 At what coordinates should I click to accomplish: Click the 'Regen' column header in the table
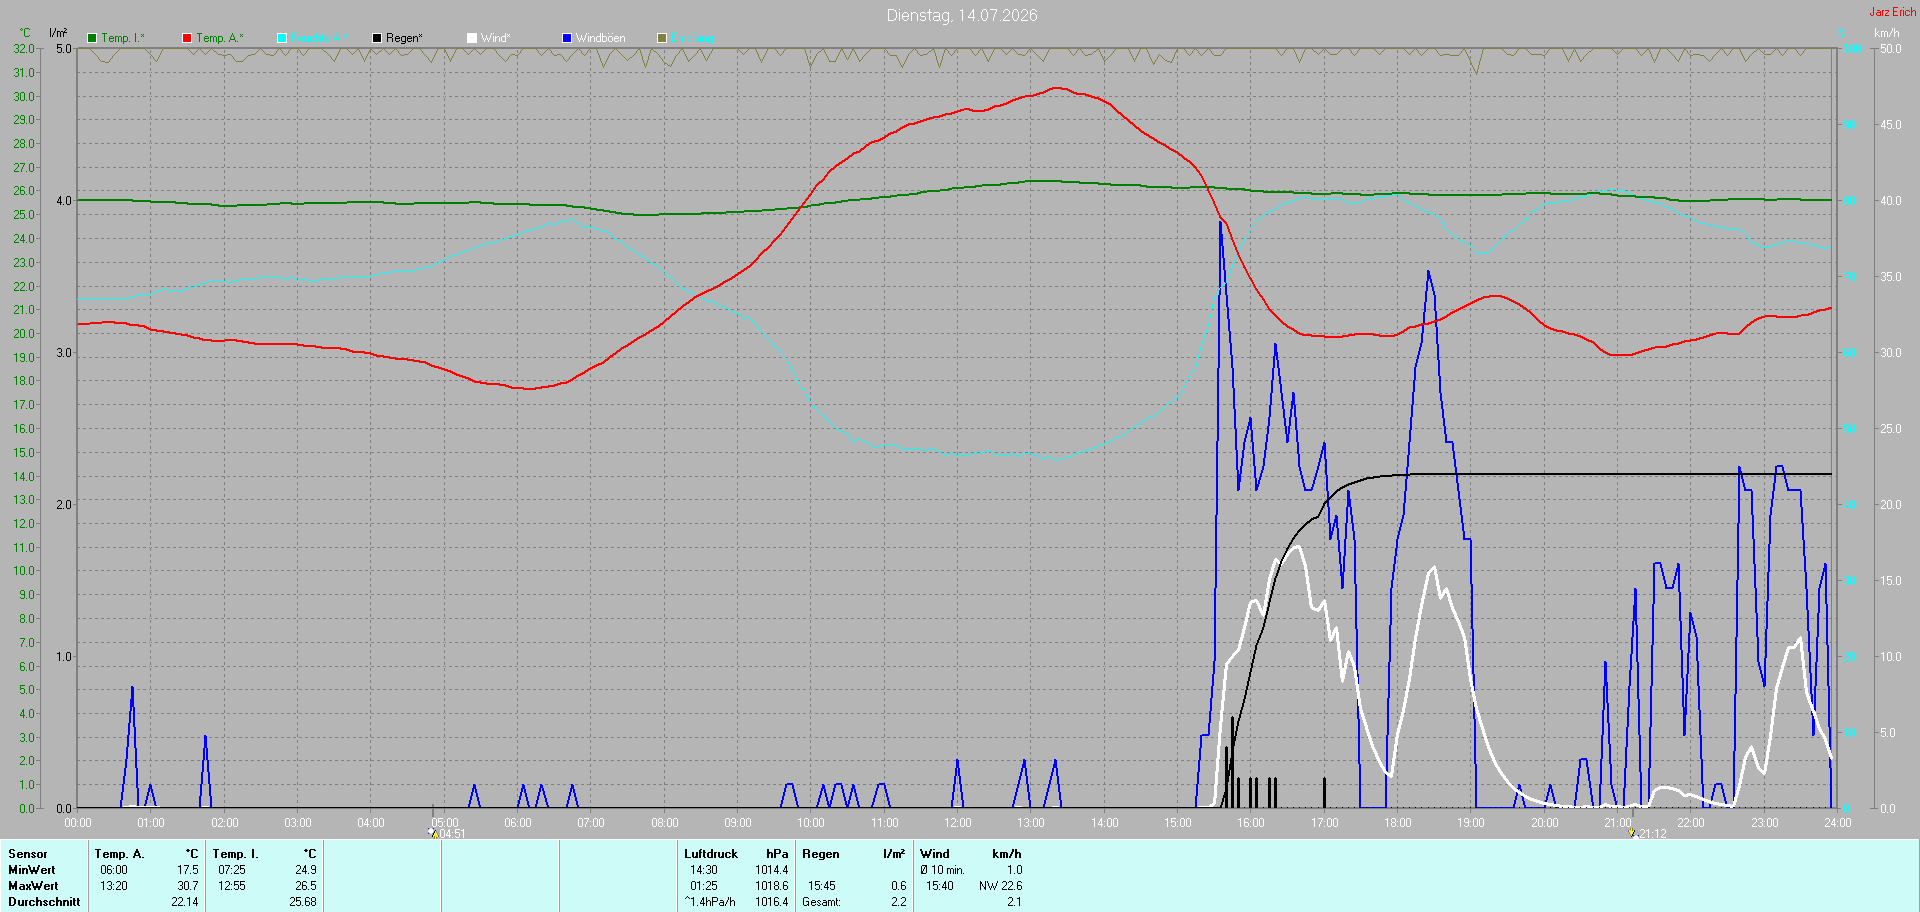pyautogui.click(x=821, y=854)
